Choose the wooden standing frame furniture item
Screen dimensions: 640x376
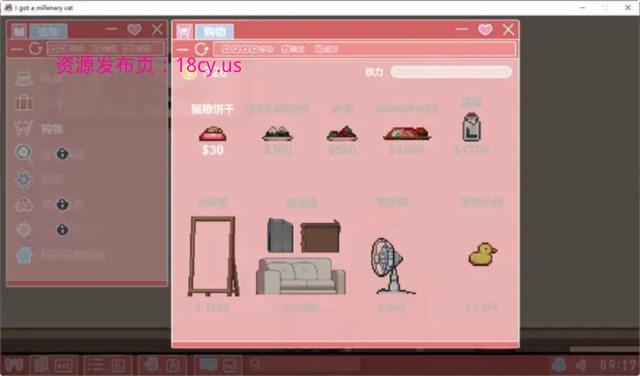click(213, 256)
